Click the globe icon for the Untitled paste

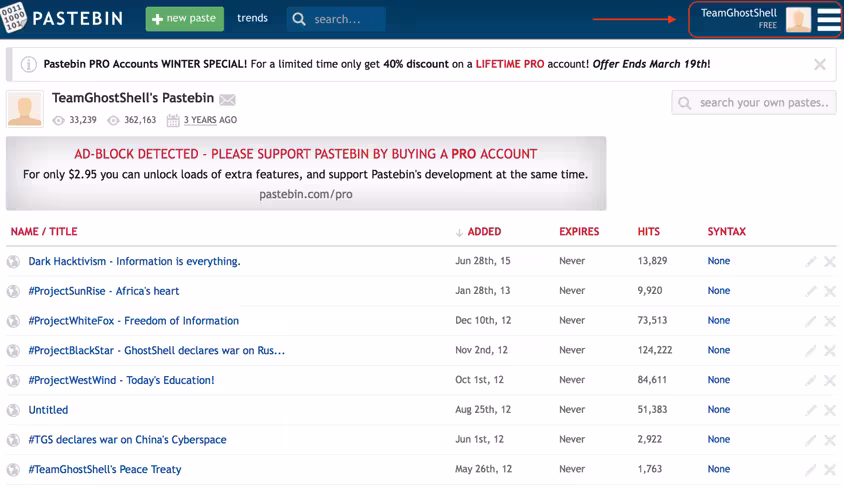click(13, 411)
